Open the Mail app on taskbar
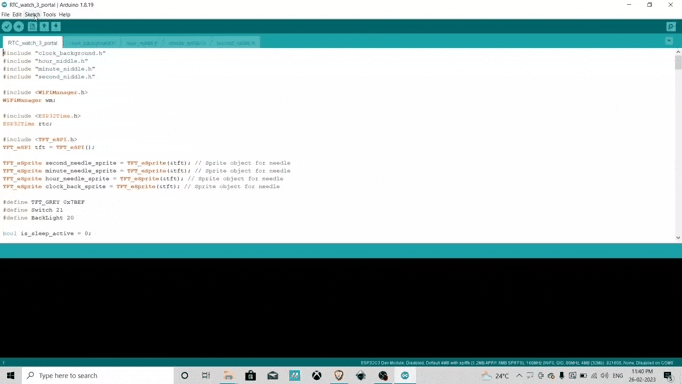This screenshot has height=384, width=682. click(273, 375)
